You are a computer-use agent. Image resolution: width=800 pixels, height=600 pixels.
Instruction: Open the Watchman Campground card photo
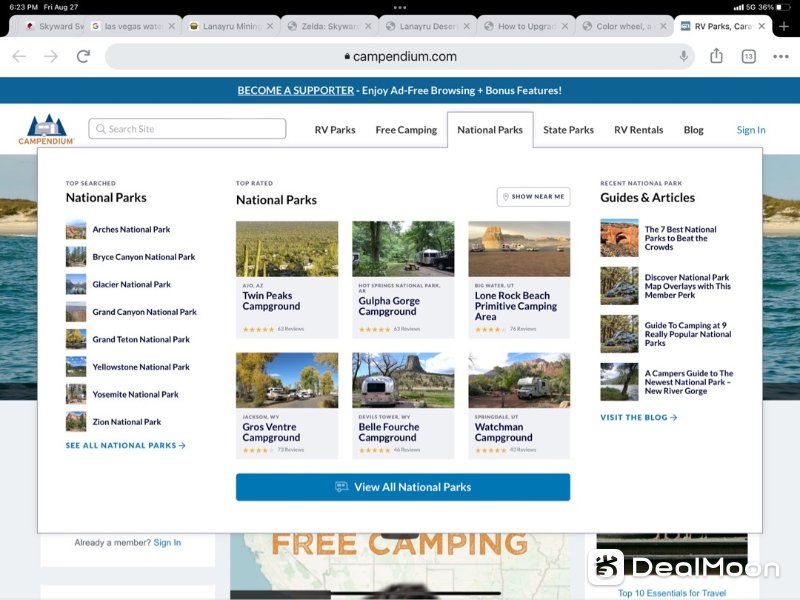(x=519, y=380)
